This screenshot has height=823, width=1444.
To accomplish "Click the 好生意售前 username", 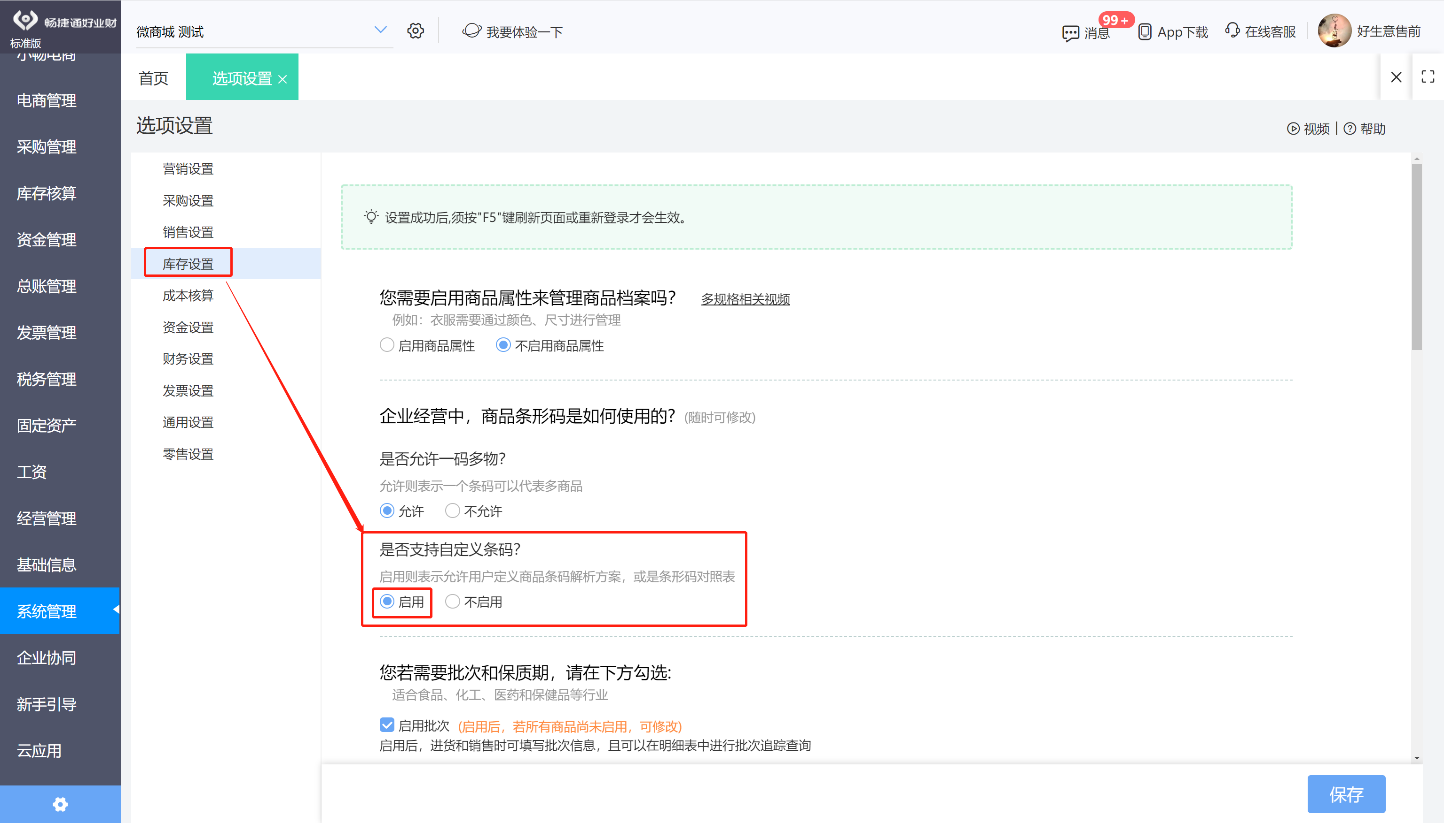I will (x=1388, y=31).
